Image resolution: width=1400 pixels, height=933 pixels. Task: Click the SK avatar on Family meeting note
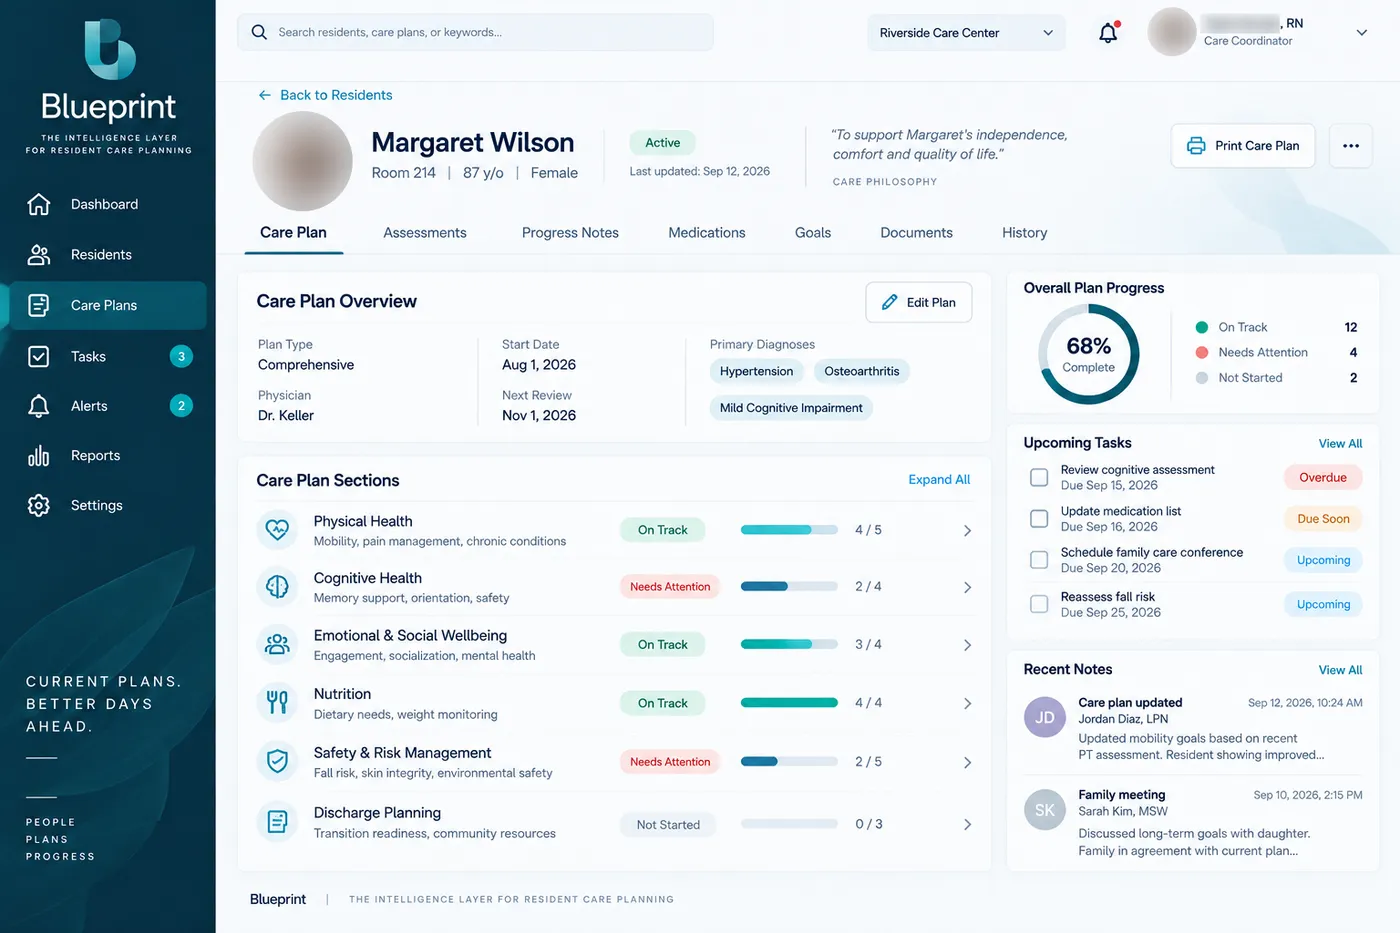pyautogui.click(x=1045, y=810)
